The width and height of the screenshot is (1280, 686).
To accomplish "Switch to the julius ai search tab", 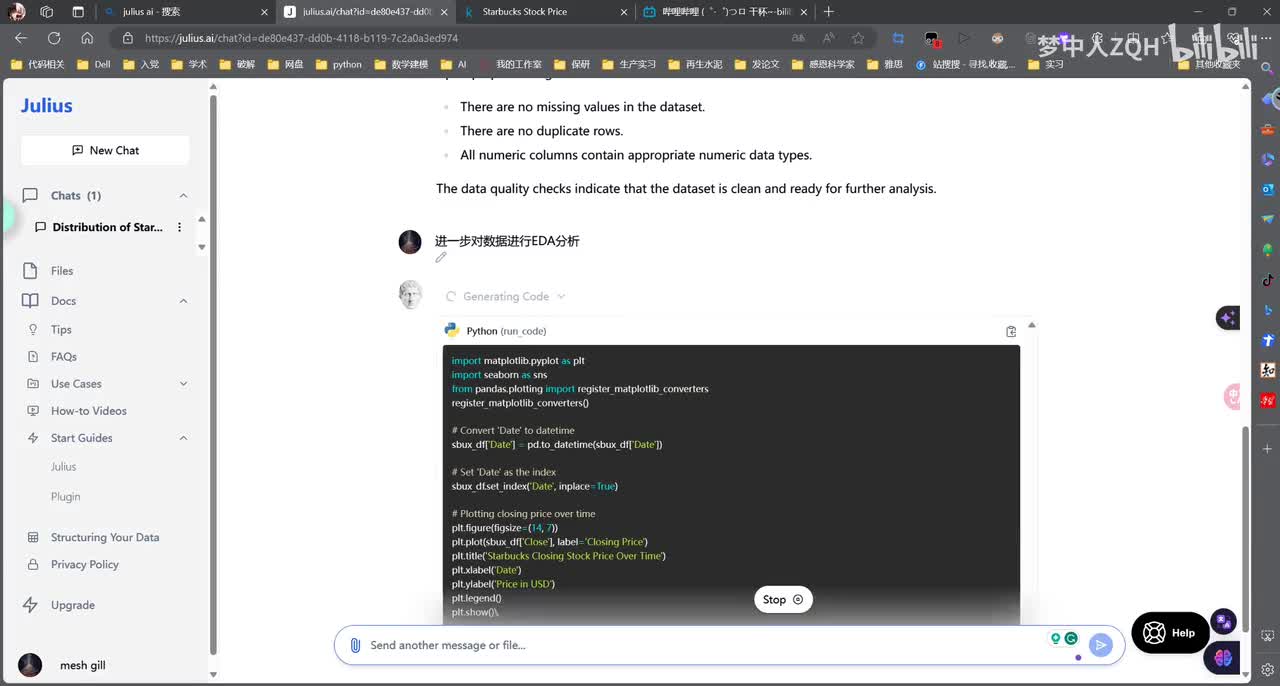I will (x=185, y=12).
